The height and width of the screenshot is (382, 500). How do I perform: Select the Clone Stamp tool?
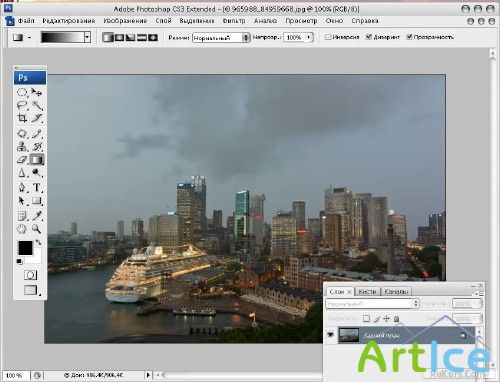[x=22, y=147]
